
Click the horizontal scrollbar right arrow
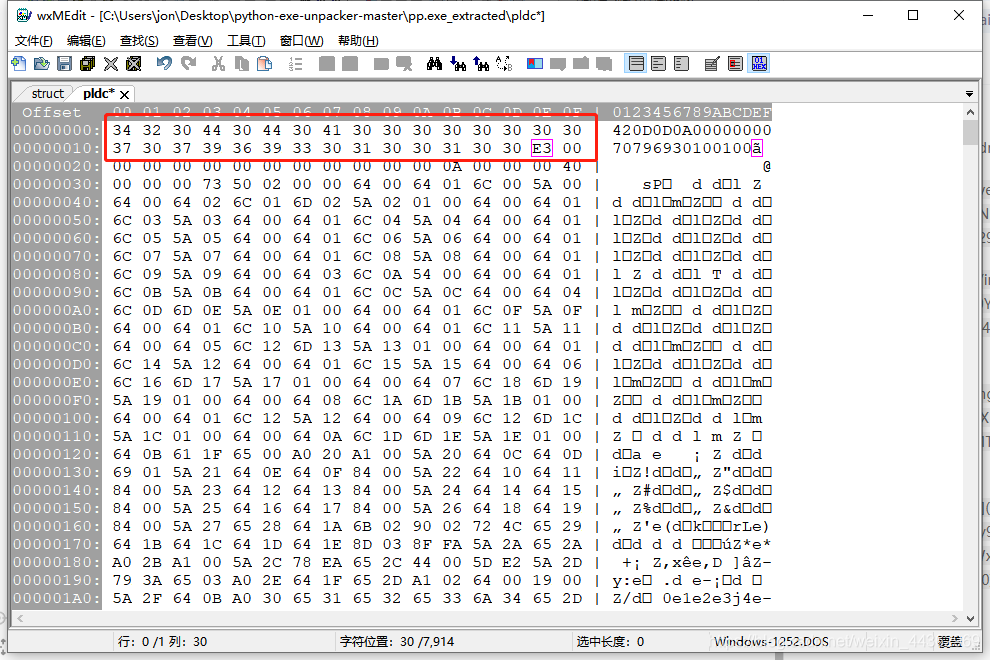[955, 618]
